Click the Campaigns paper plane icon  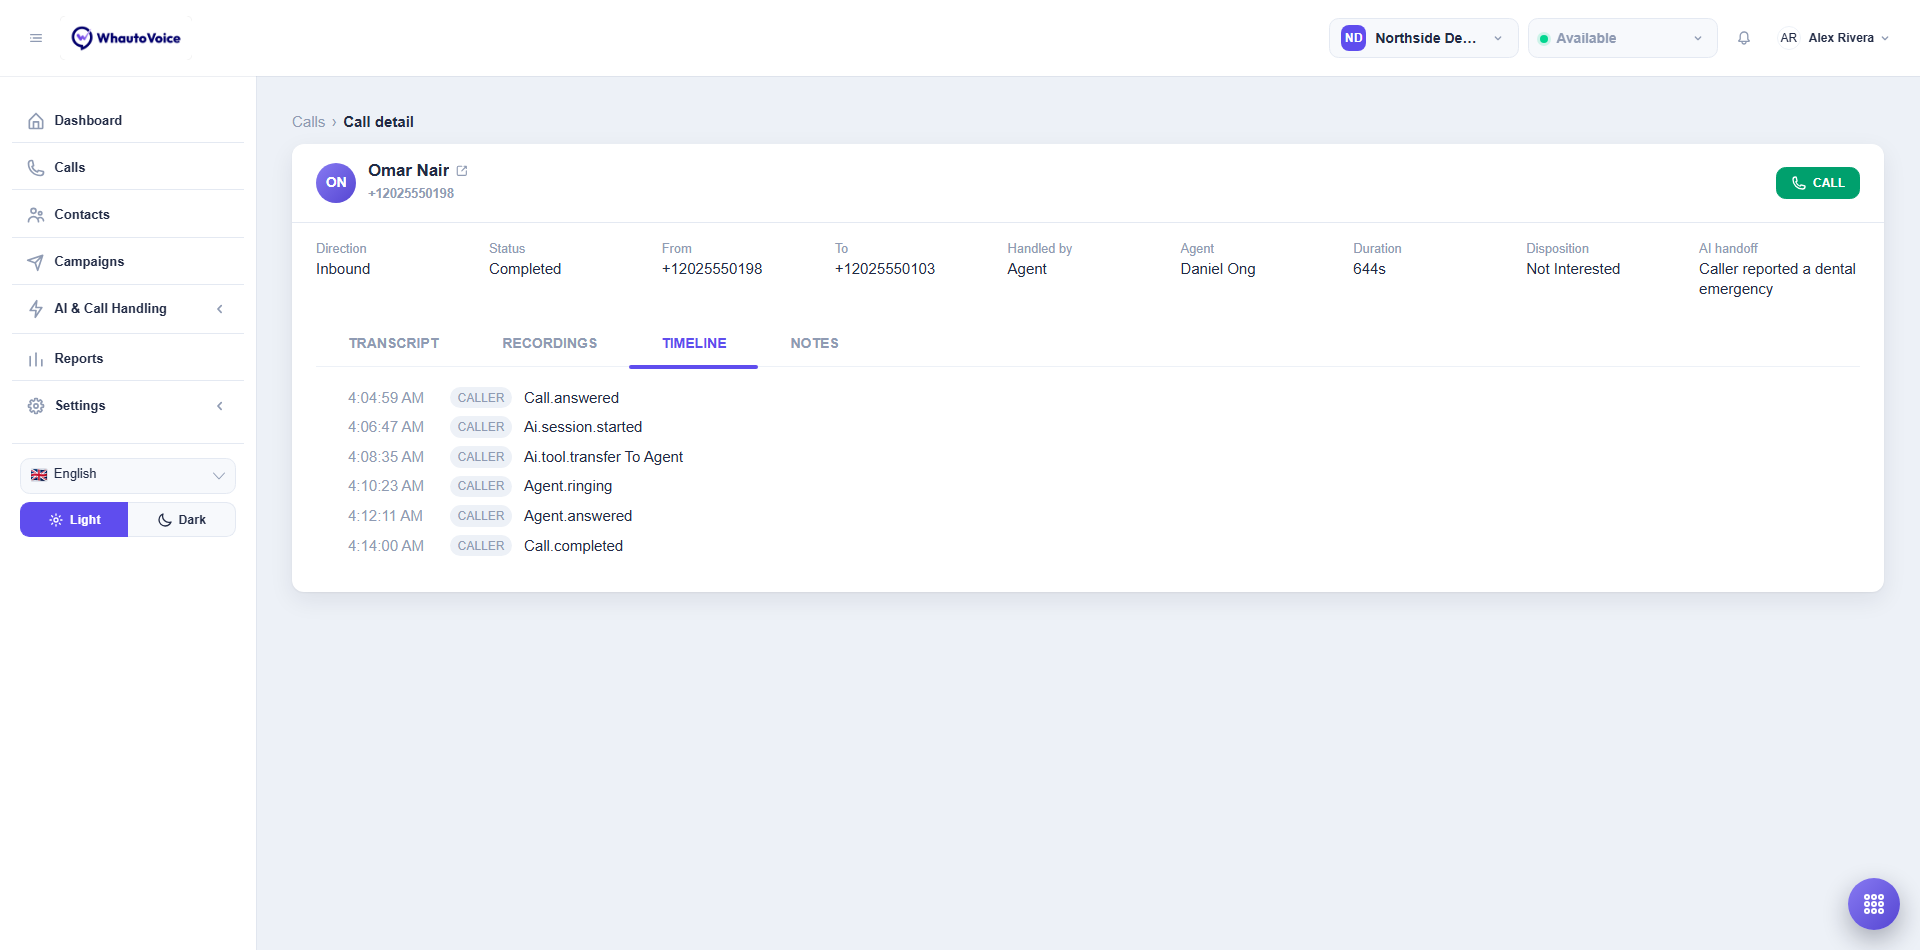[x=36, y=262]
